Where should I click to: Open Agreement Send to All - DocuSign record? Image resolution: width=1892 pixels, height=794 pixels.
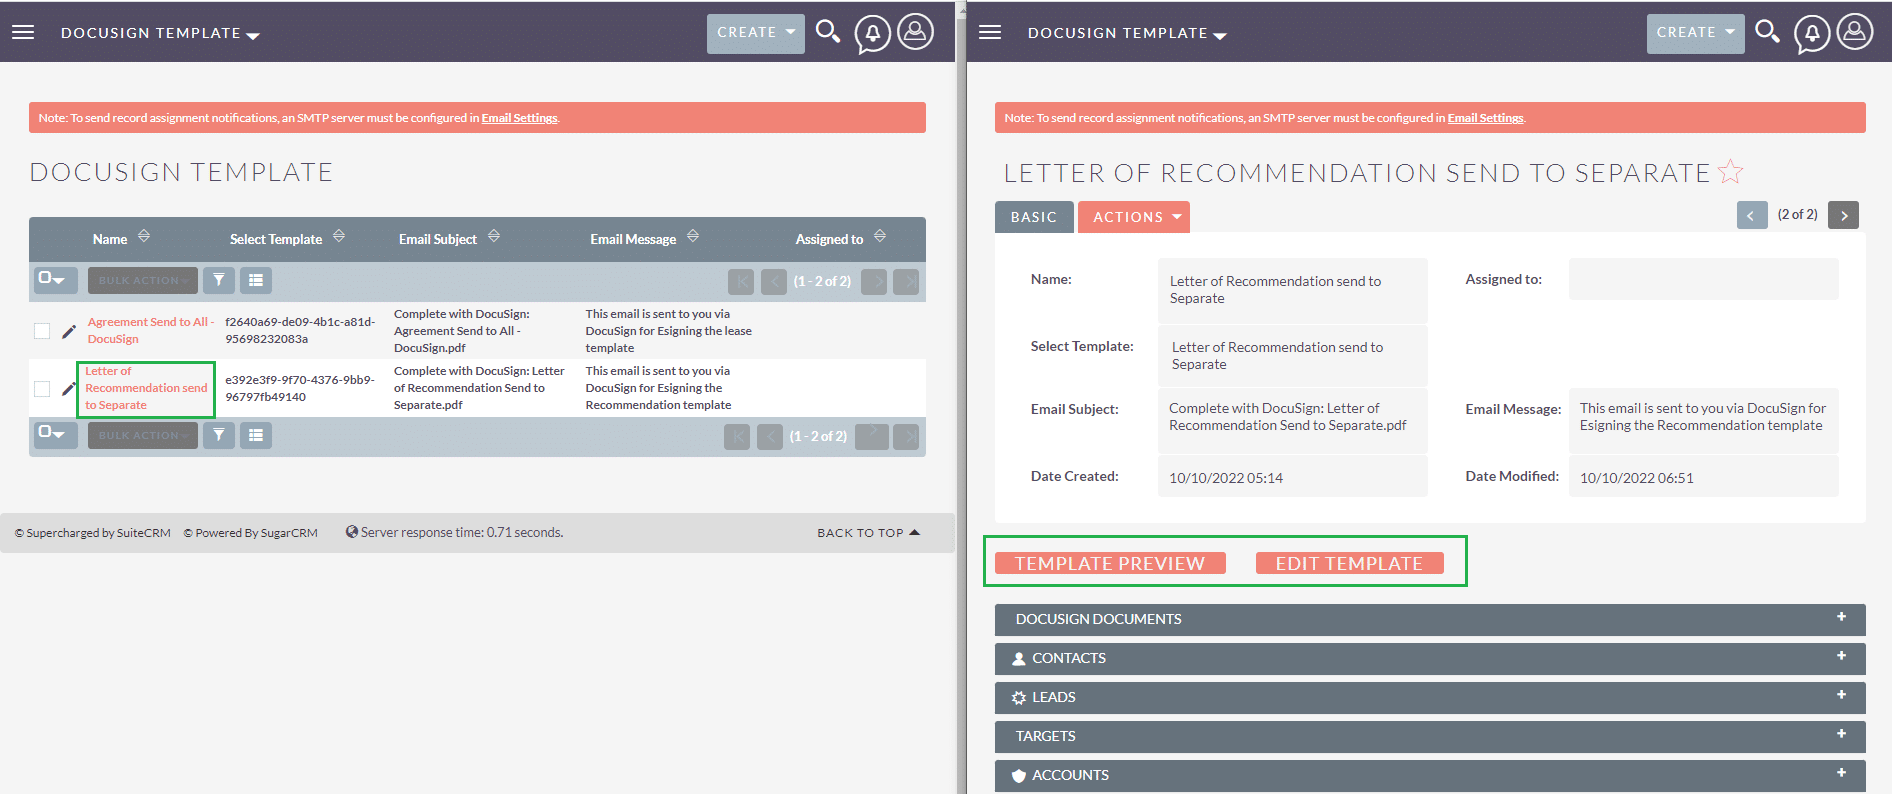point(150,331)
